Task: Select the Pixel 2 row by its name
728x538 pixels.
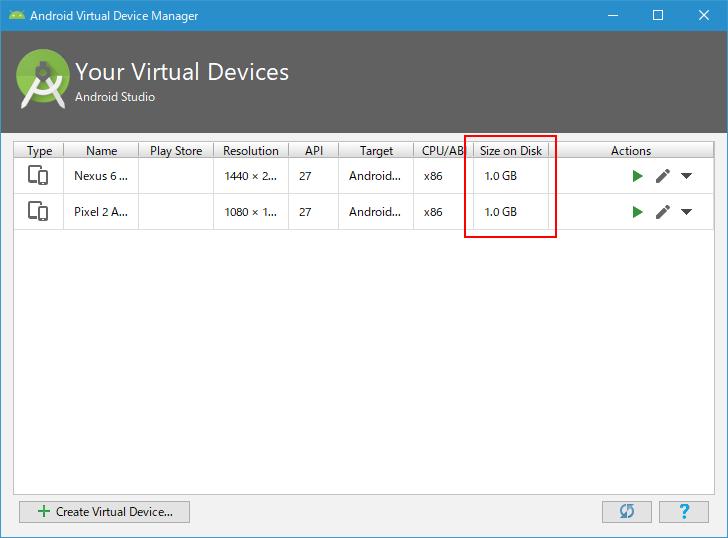Action: click(101, 212)
